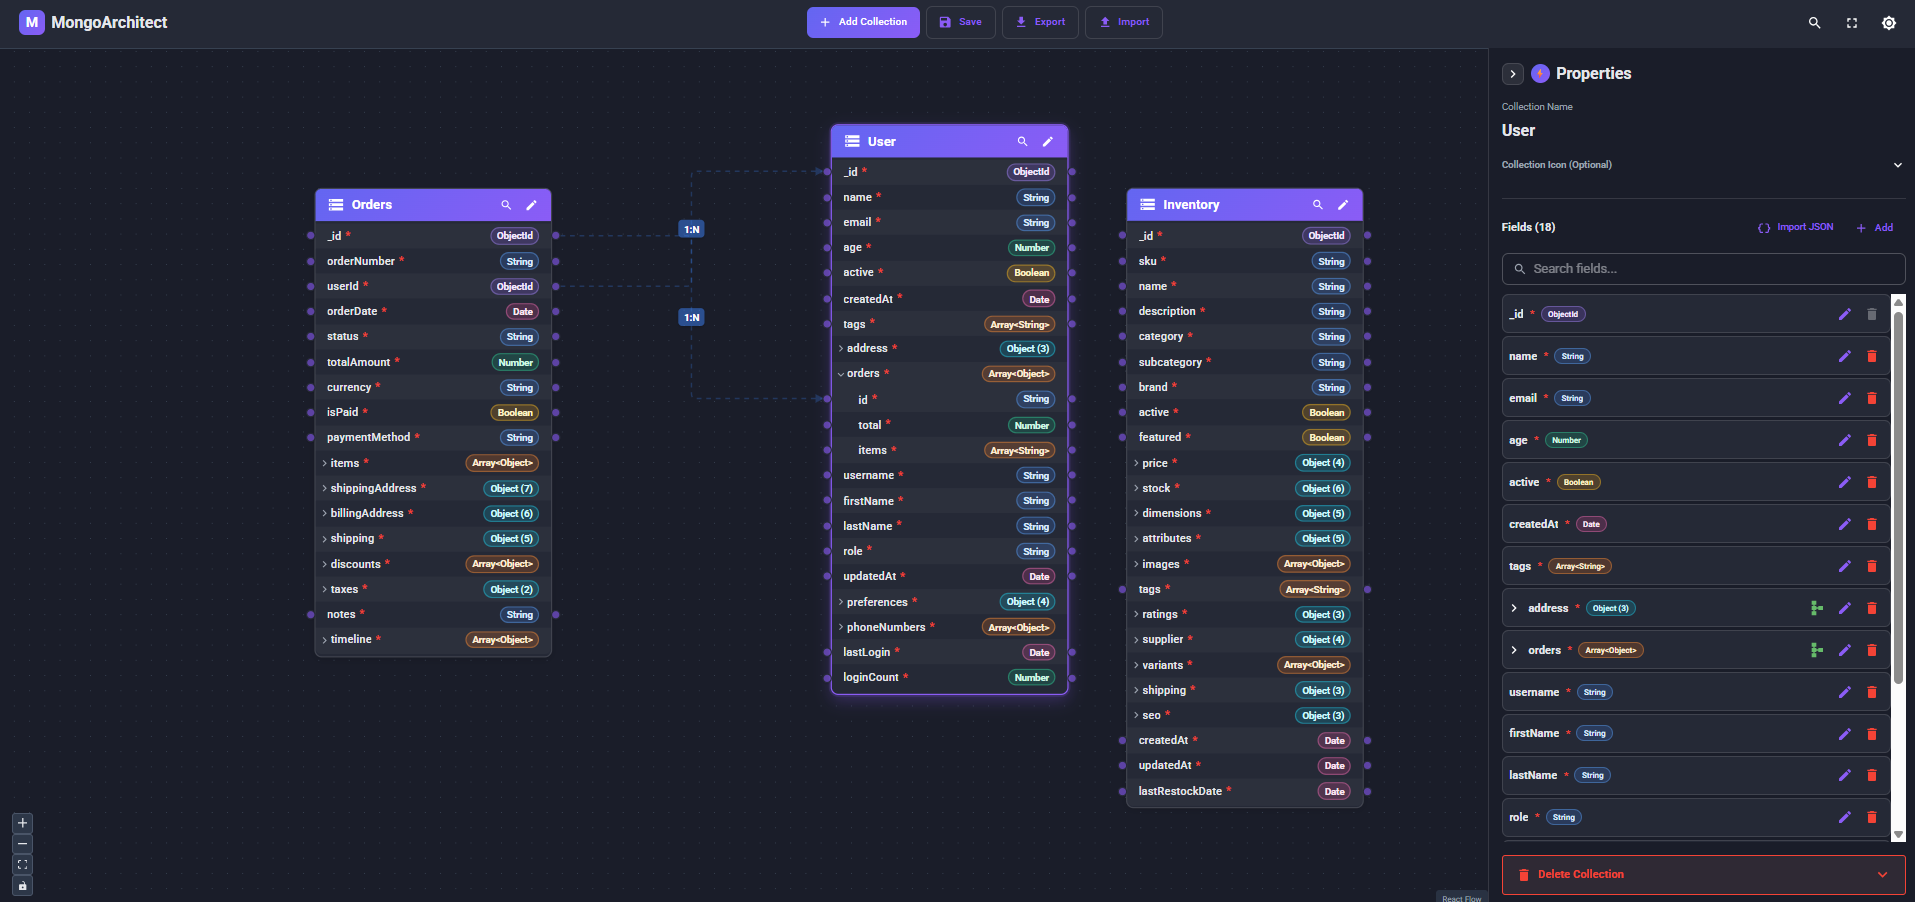
Task: Zoom in on the canvas with plus button
Action: [22, 823]
